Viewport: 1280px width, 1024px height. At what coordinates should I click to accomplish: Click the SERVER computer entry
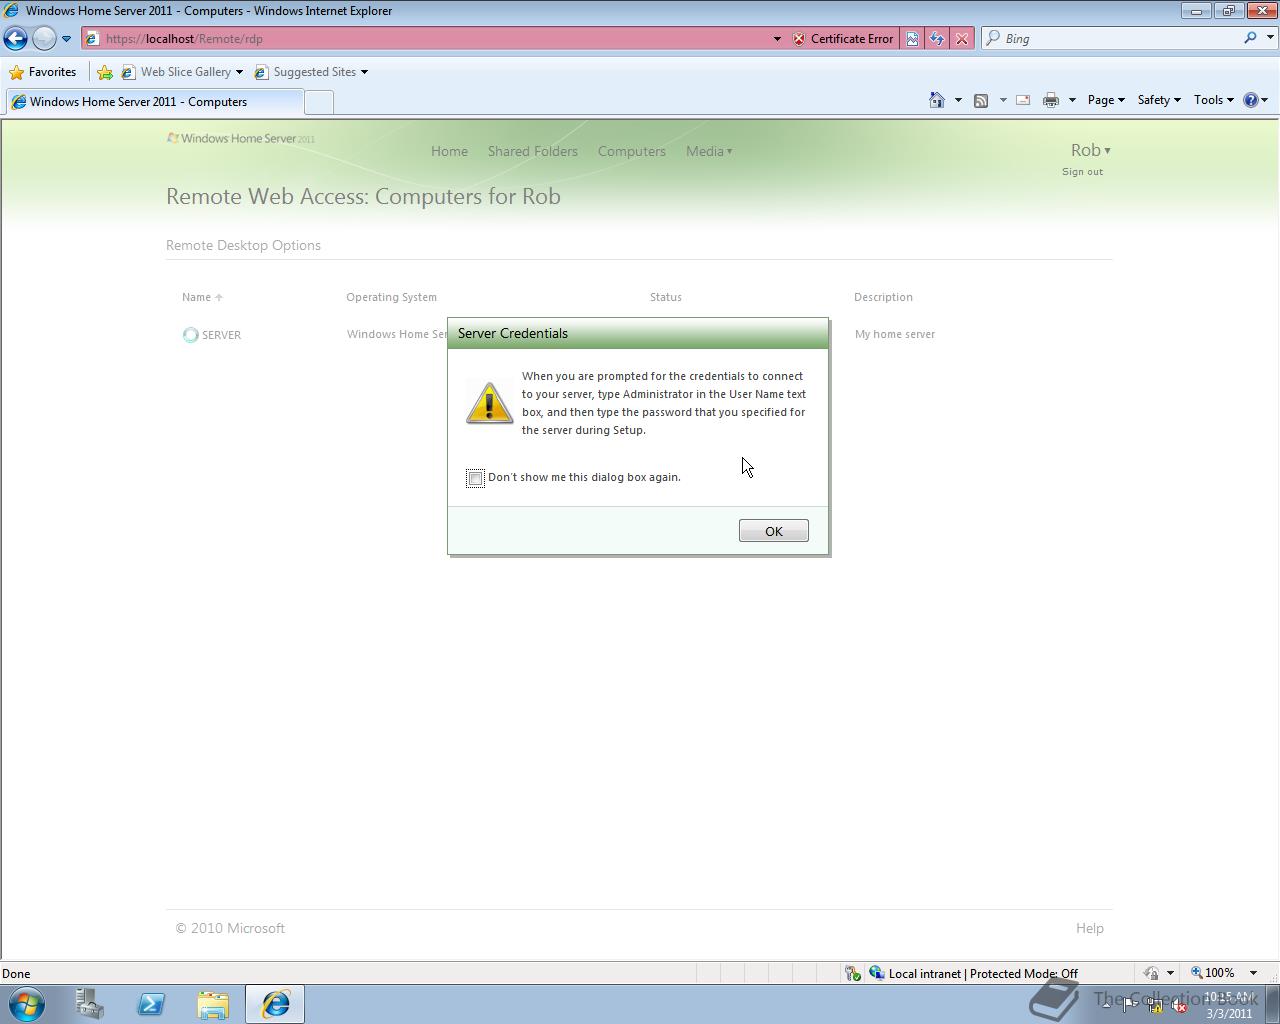212,335
